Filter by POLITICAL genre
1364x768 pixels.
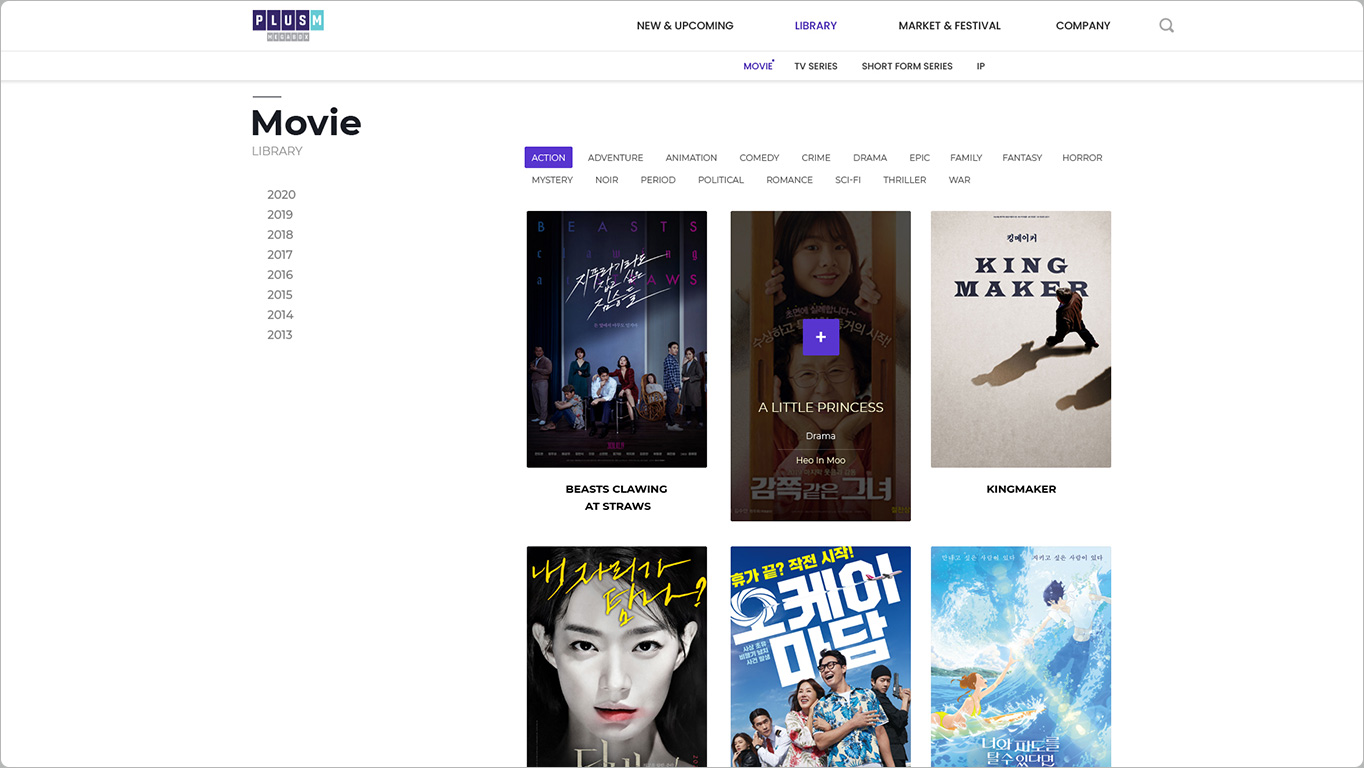point(721,180)
